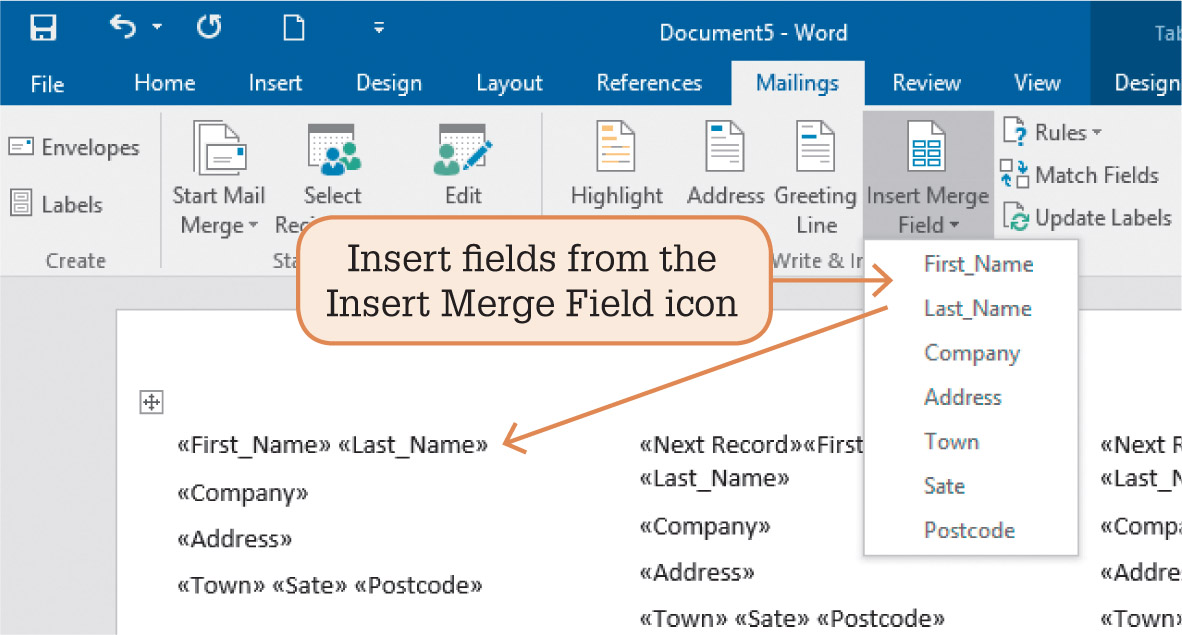The width and height of the screenshot is (1182, 635).
Task: Switch to the Review tab
Action: pyautogui.click(x=926, y=82)
